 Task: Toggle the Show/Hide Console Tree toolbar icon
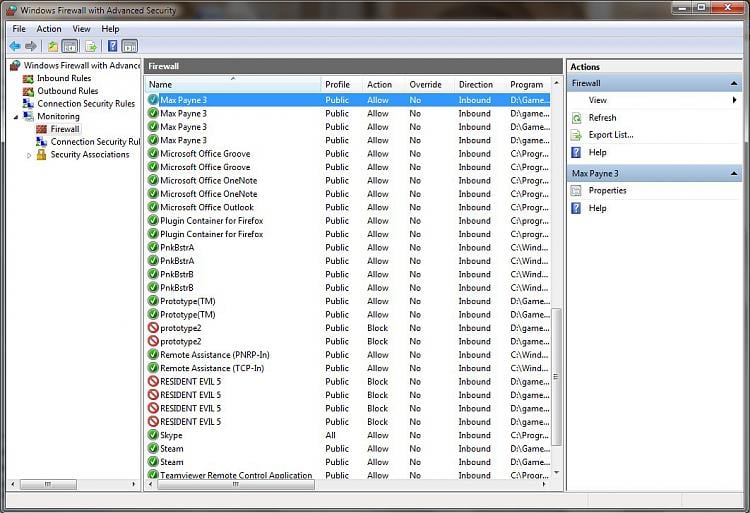coord(70,46)
